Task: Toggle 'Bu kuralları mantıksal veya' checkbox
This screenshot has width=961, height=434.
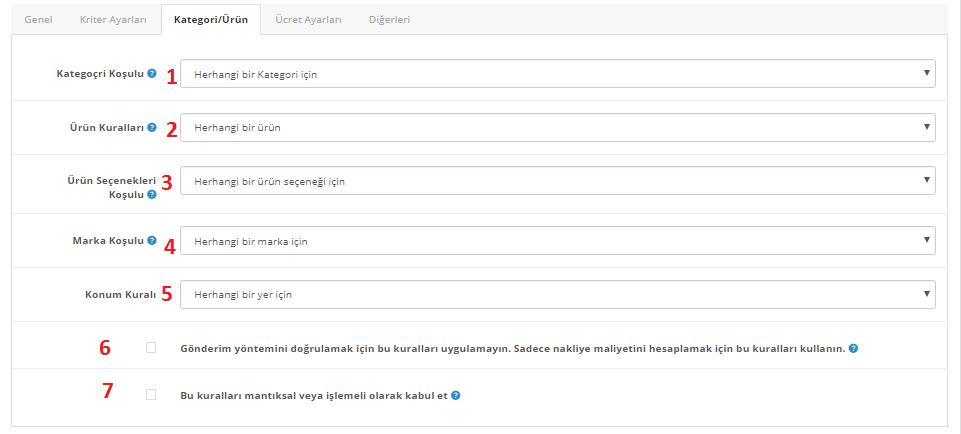Action: point(151,395)
